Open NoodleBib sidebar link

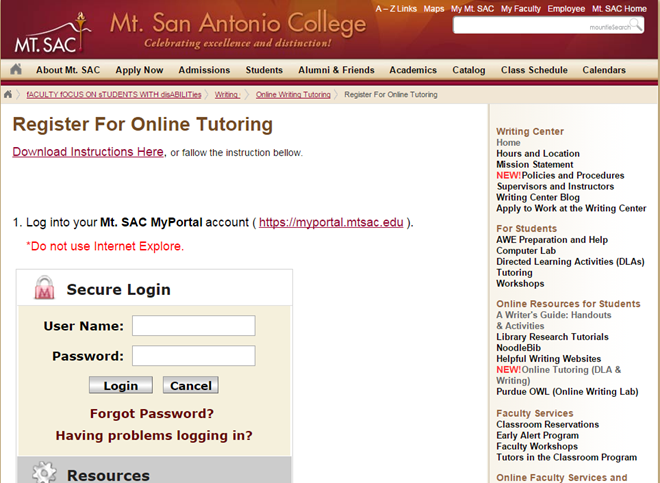coord(518,347)
